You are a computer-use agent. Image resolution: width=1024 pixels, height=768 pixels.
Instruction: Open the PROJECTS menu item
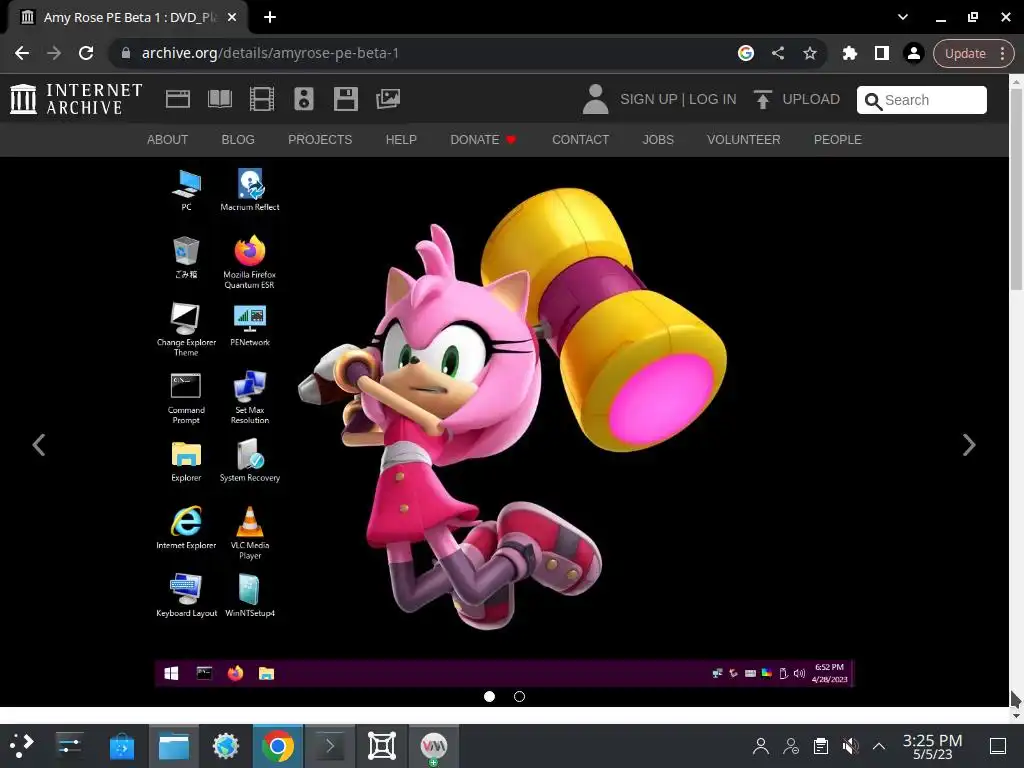[320, 140]
